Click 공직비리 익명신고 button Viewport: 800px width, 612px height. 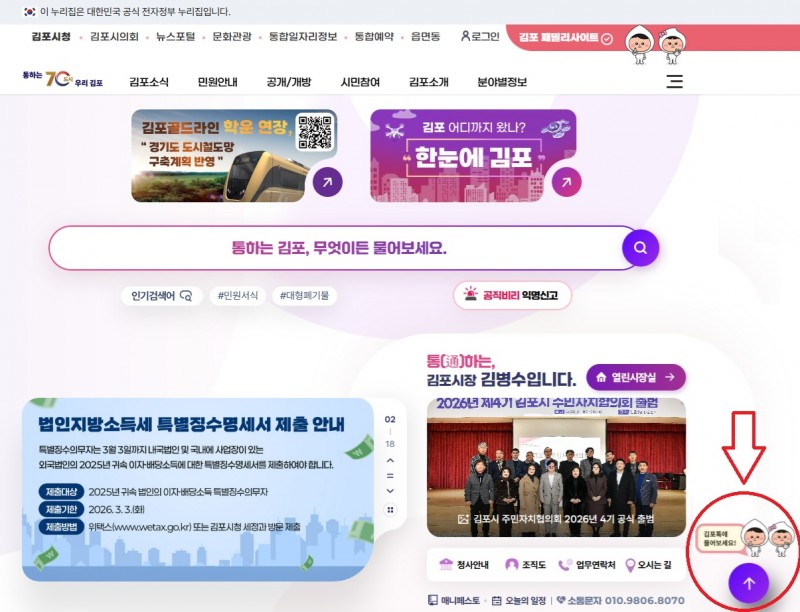pos(513,296)
